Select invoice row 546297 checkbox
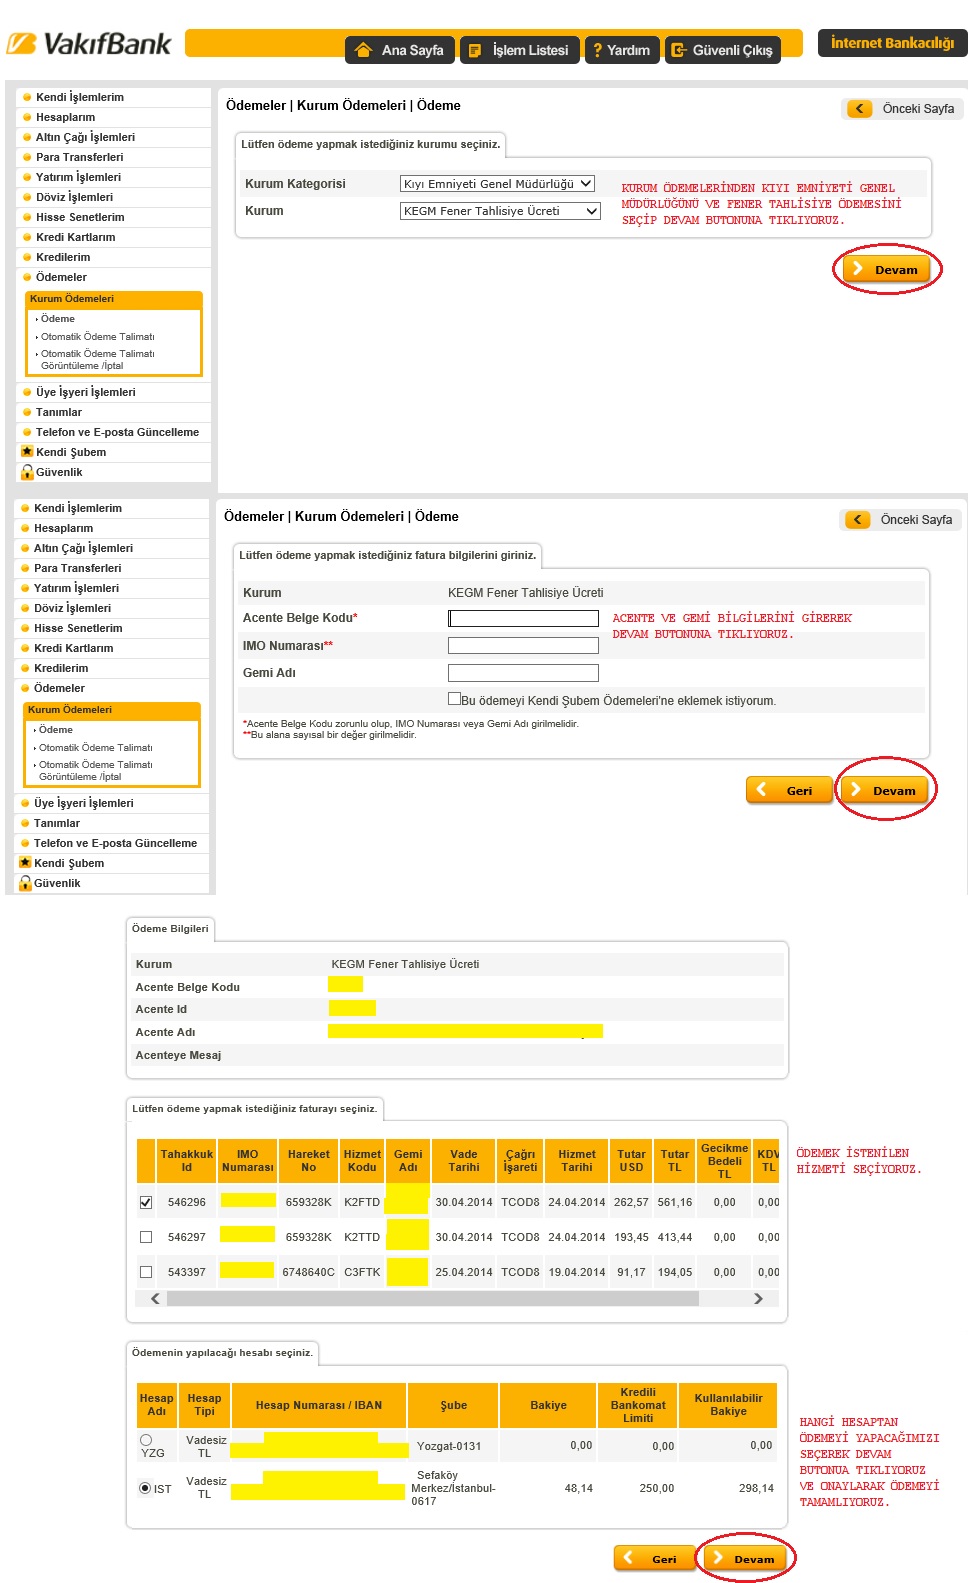This screenshot has height=1583, width=968. pyautogui.click(x=146, y=1237)
